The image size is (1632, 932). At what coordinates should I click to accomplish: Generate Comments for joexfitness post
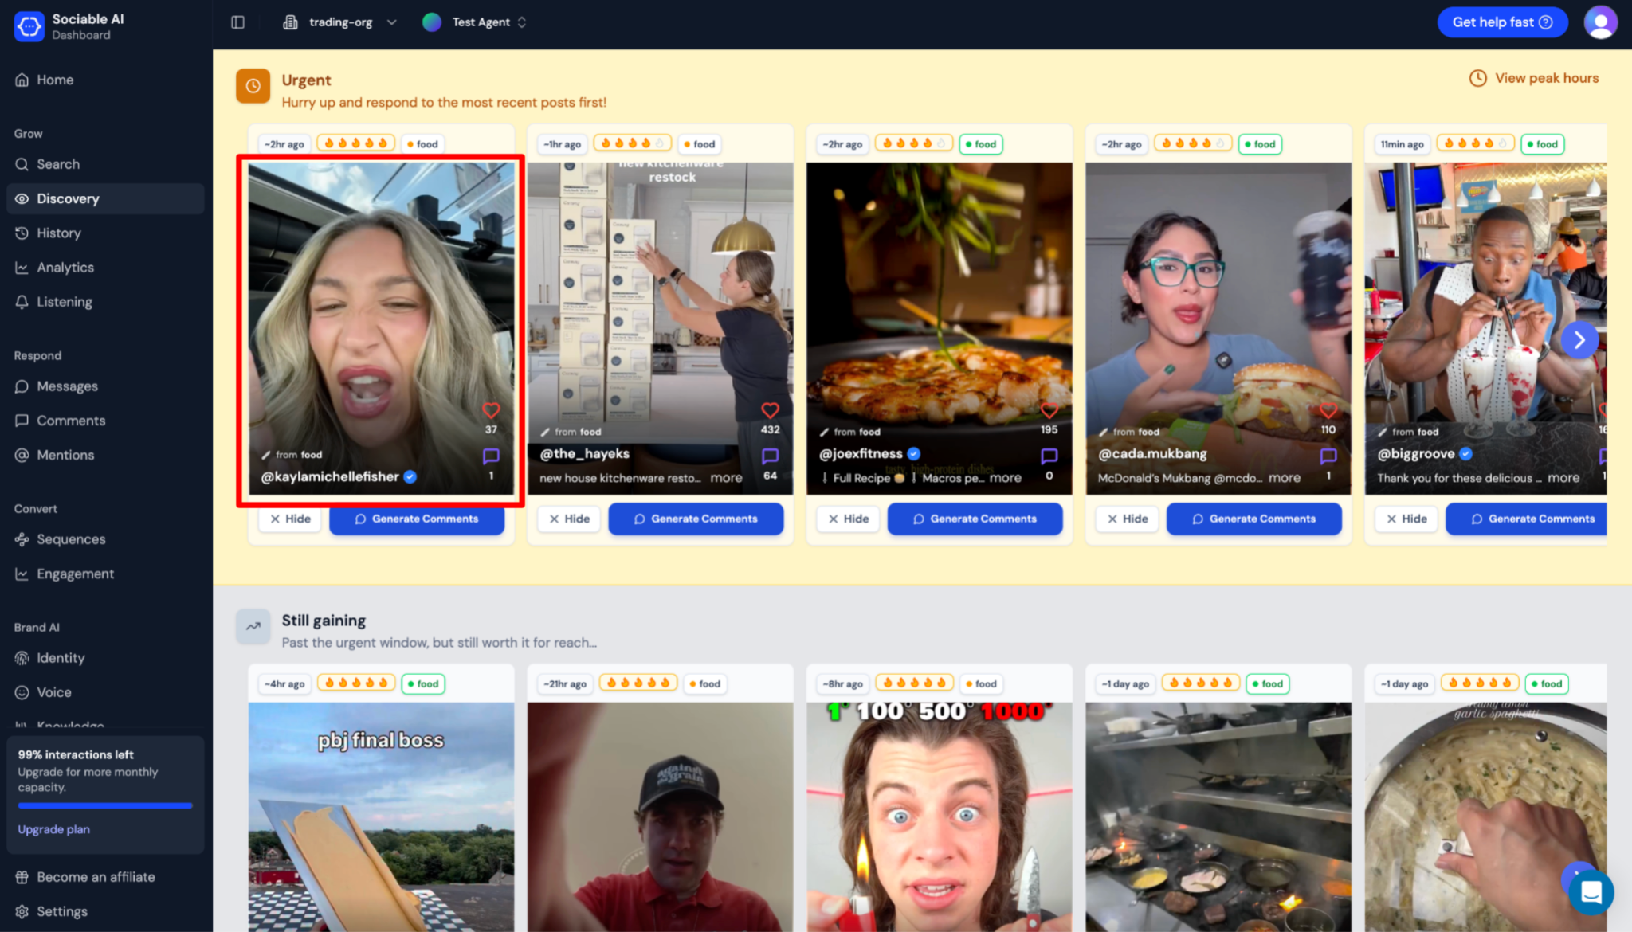coord(974,519)
